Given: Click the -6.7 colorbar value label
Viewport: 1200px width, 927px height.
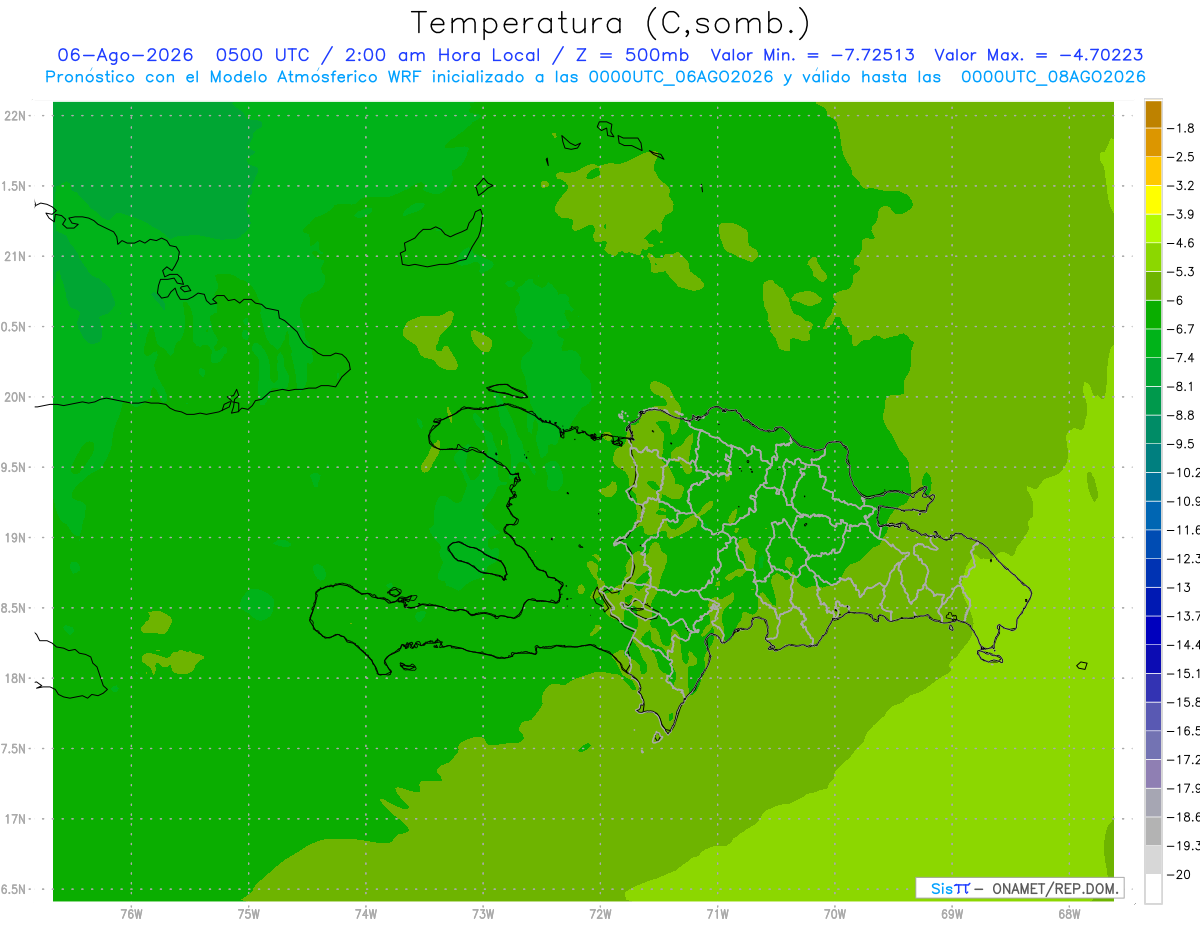Looking at the screenshot, I should tap(1181, 329).
